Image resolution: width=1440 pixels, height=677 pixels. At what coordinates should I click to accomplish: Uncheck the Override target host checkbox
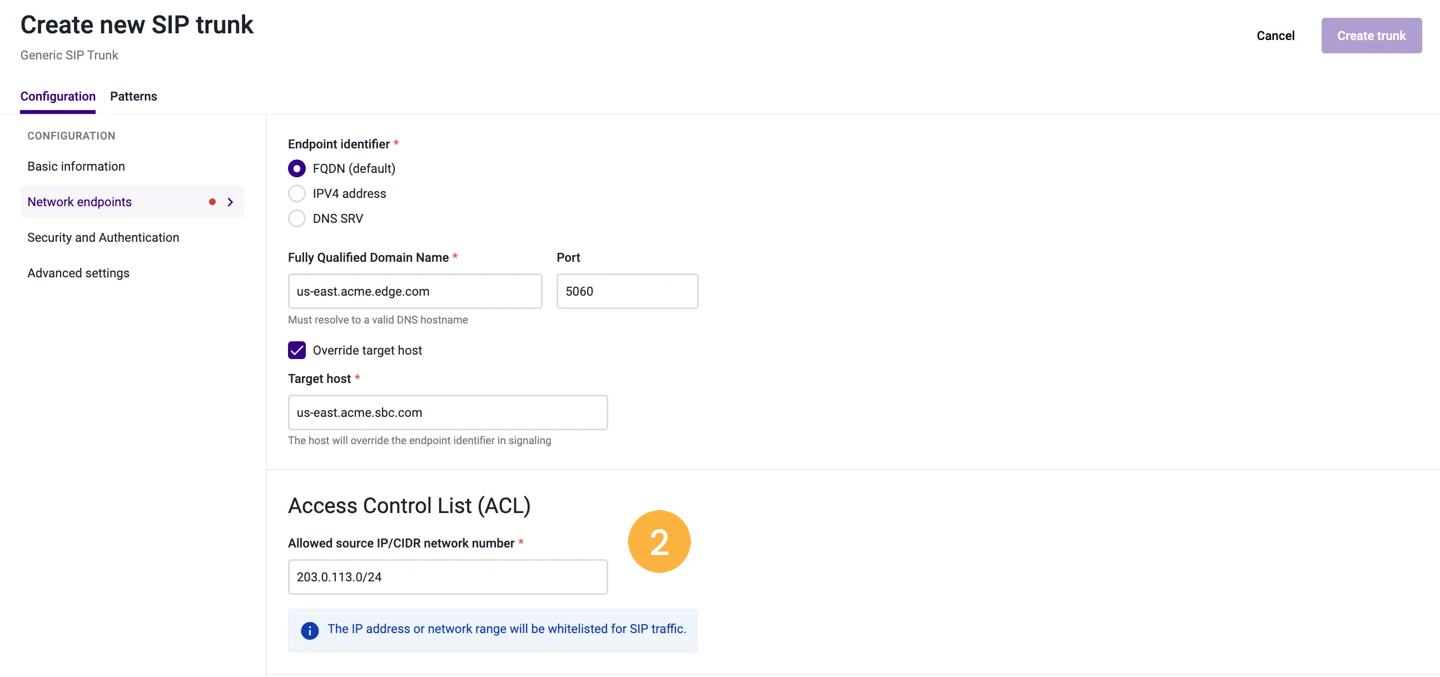coord(297,350)
